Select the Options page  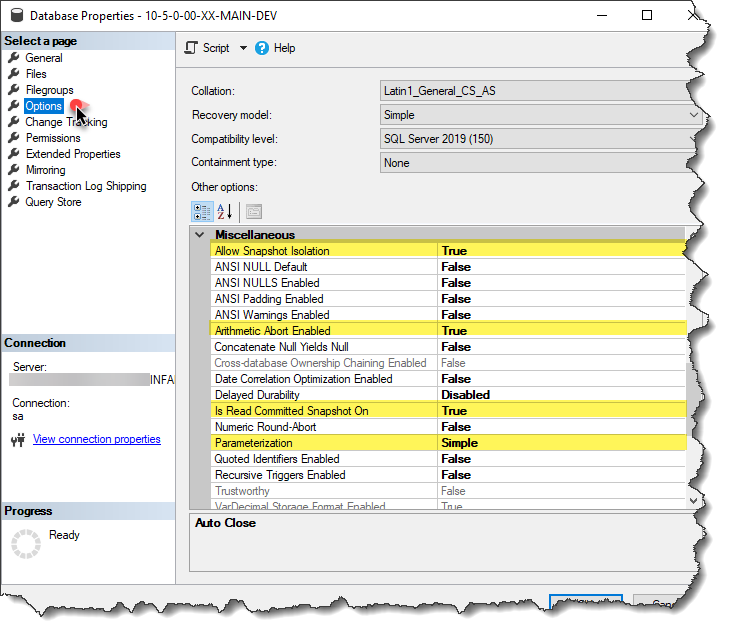43,106
